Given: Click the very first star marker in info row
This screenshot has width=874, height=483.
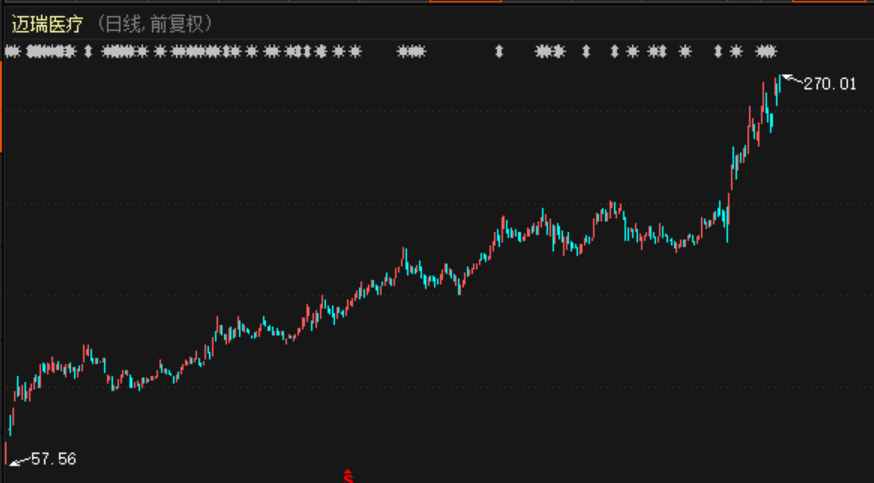Looking at the screenshot, I should tap(12, 52).
